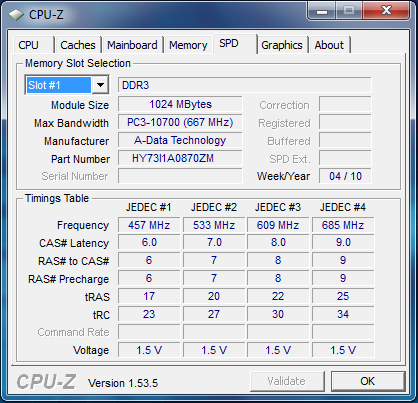Select the PC3-10700 (667 MHz) bandwidth value
Image resolution: width=418 pixels, height=403 pixels.
180,122
